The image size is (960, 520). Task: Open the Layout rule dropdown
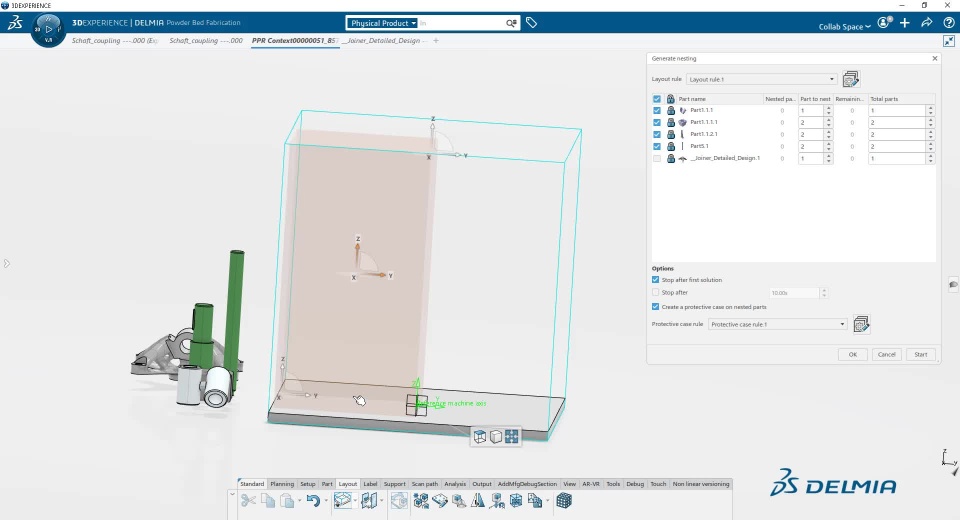tap(761, 79)
